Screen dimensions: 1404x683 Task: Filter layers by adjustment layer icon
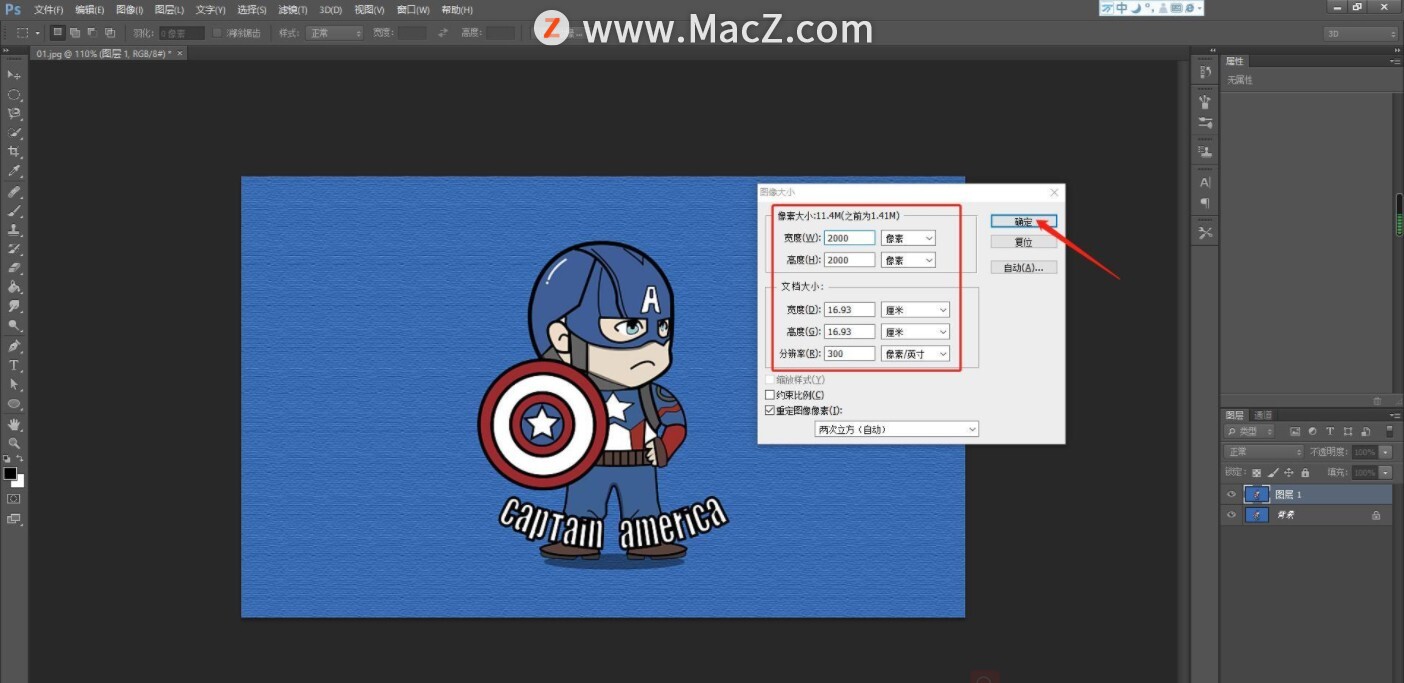(1312, 432)
